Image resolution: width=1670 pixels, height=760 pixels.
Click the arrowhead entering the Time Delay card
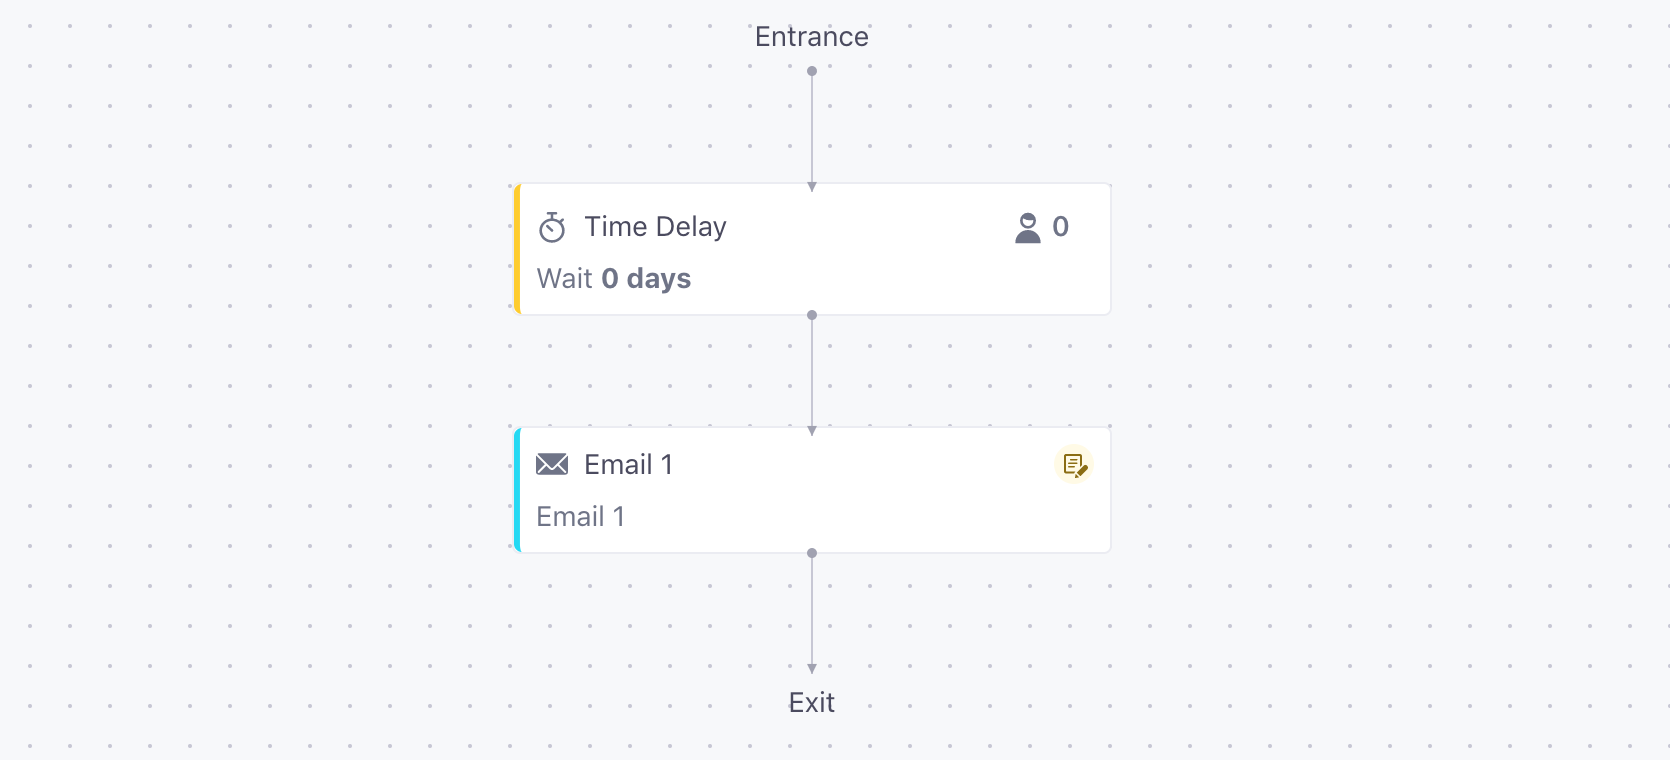click(812, 187)
